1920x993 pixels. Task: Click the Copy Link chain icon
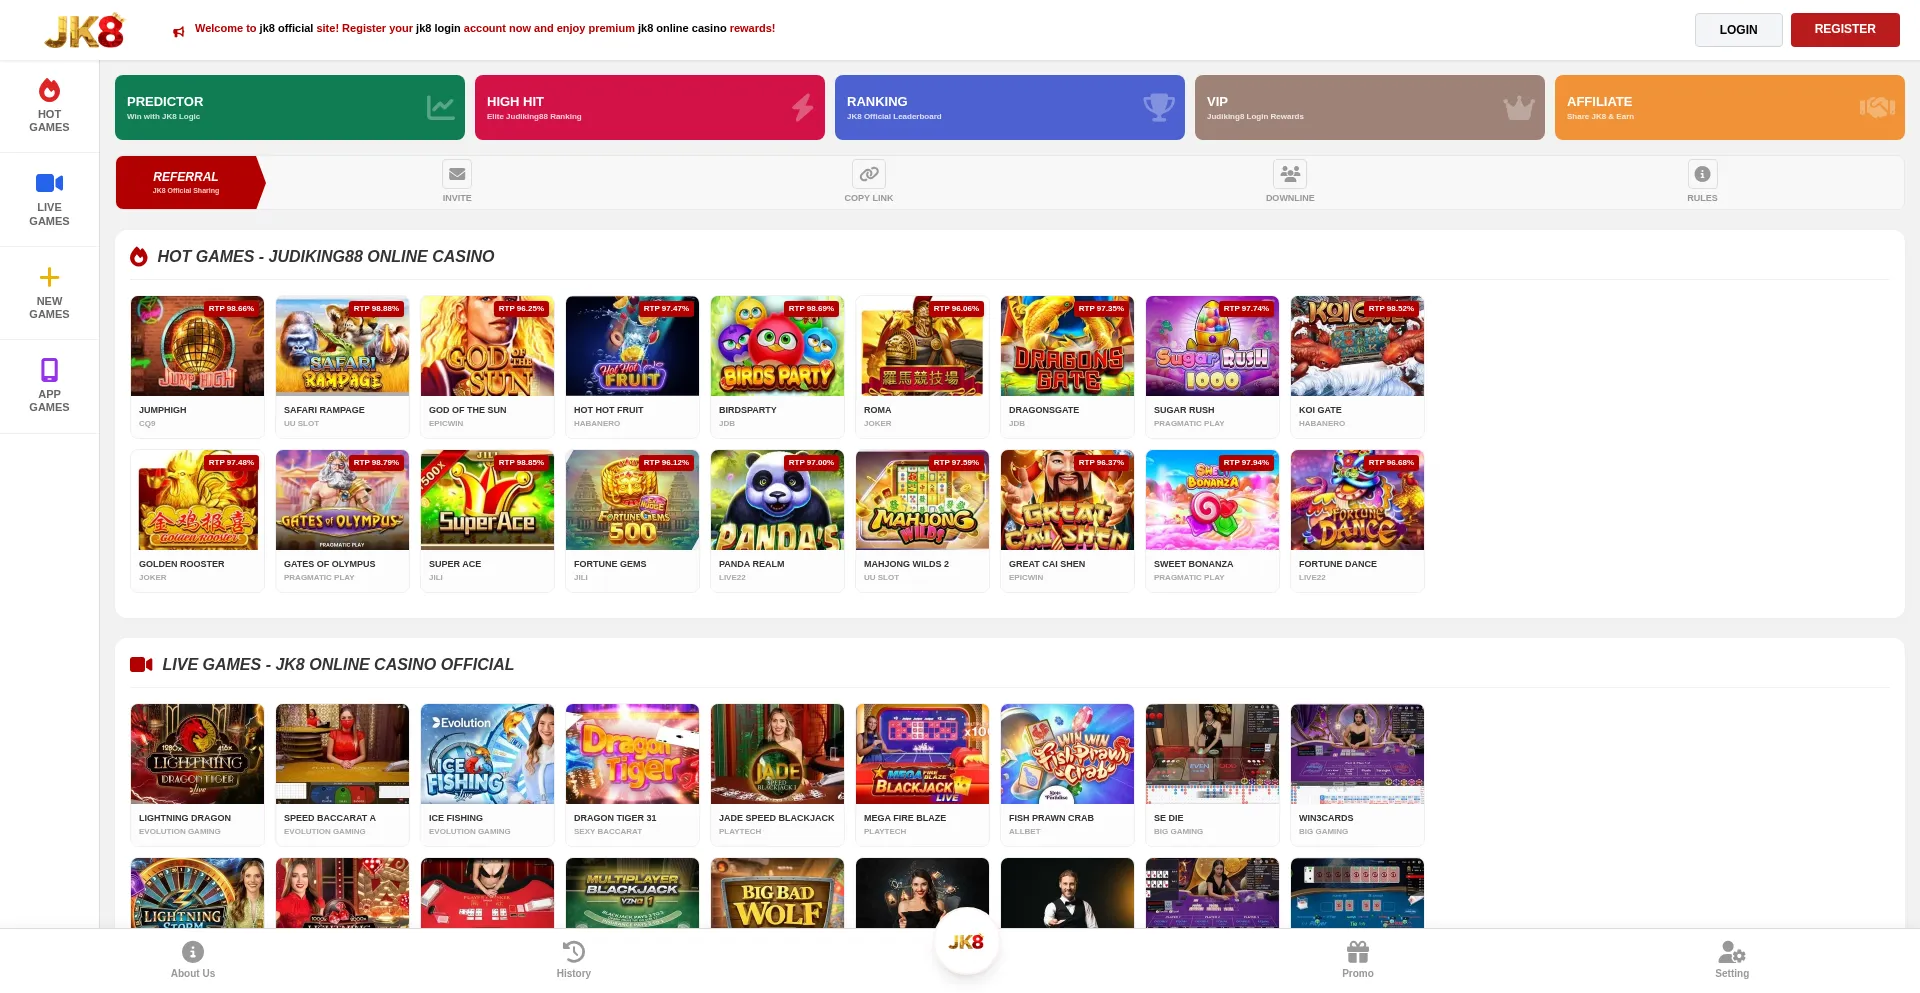click(x=869, y=174)
